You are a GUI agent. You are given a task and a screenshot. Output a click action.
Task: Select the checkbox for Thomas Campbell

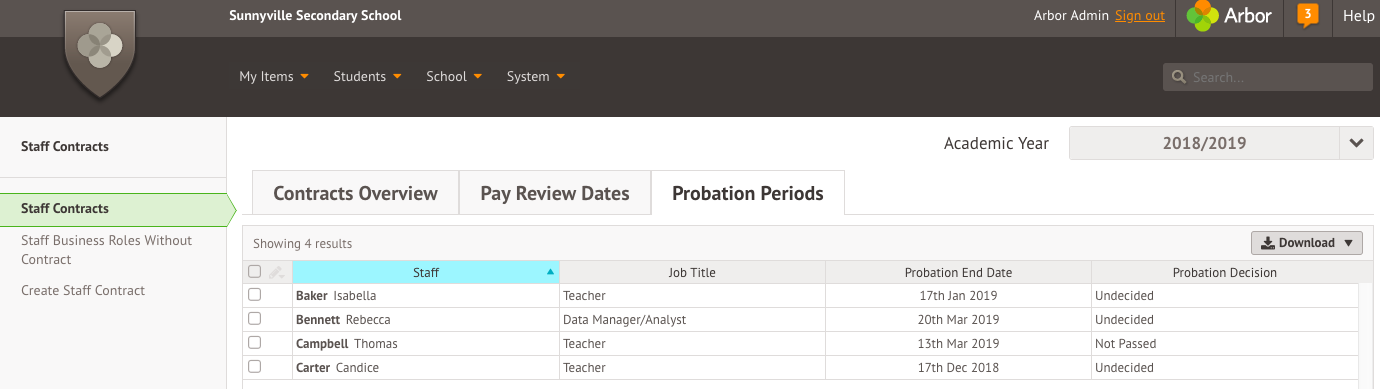[x=254, y=343]
